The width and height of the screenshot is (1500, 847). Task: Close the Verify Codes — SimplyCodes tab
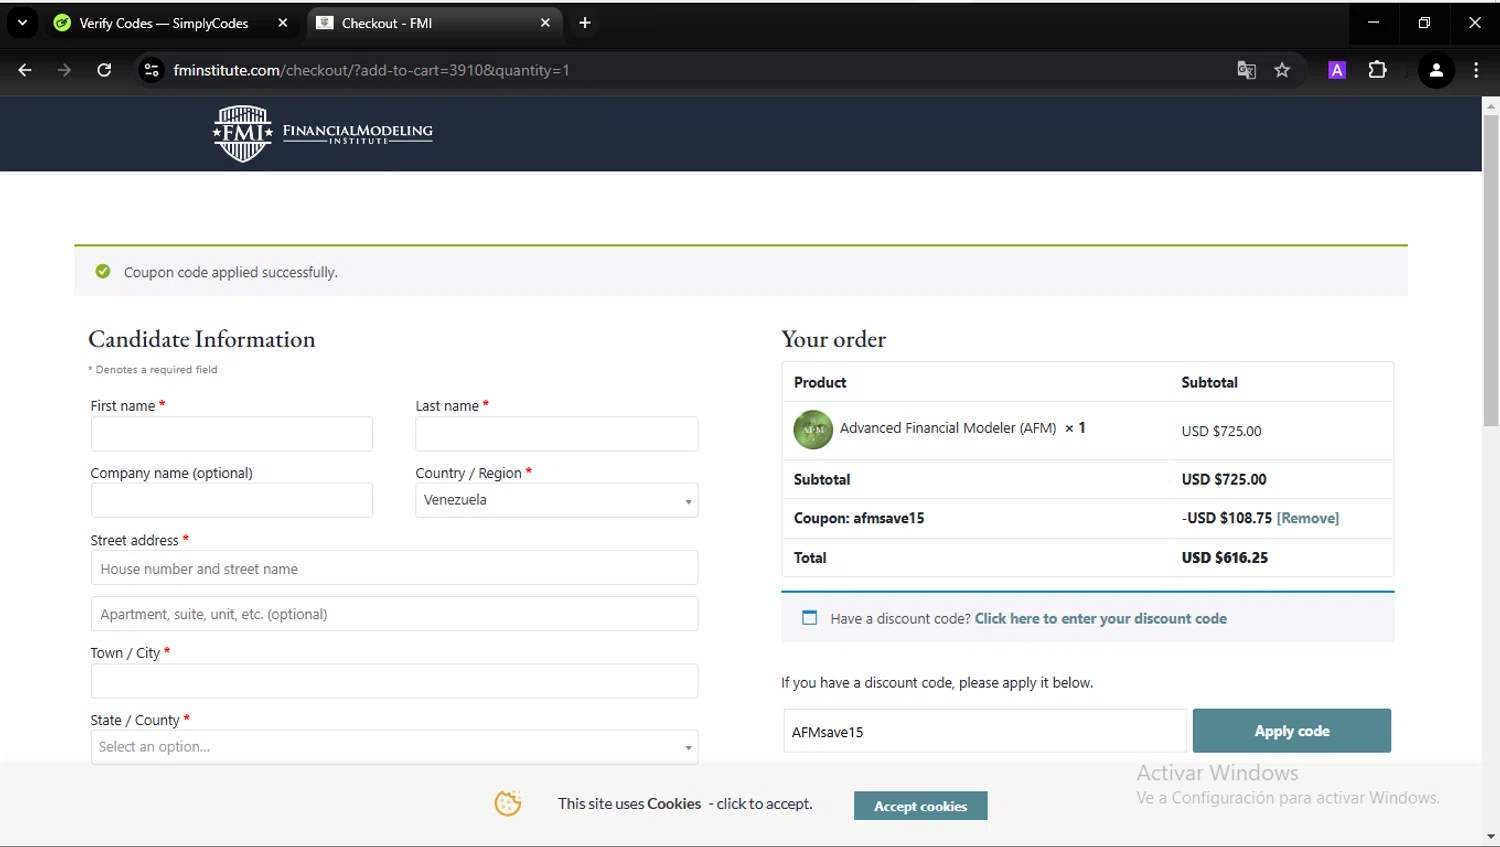pos(283,23)
